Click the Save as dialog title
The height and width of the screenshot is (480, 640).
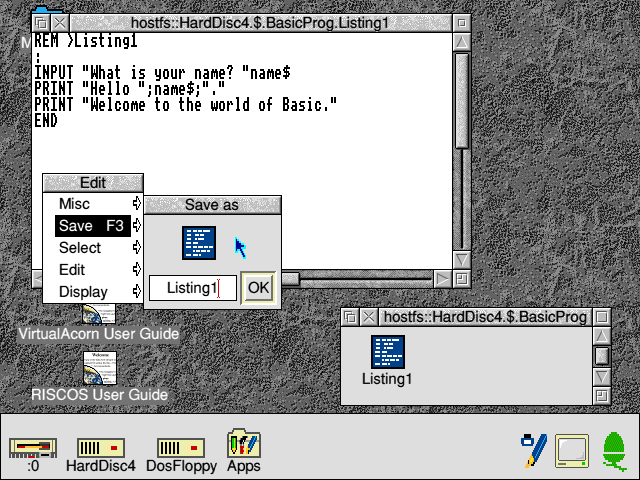(x=212, y=205)
